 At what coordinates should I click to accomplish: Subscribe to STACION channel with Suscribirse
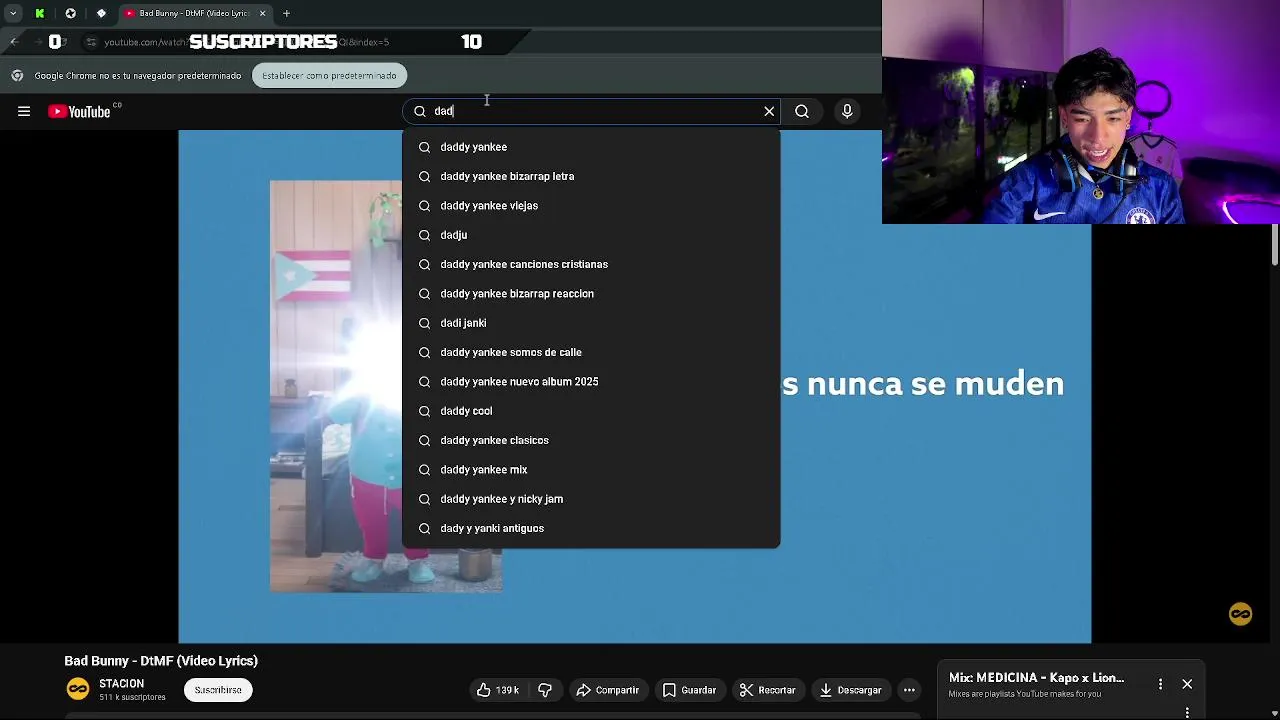[218, 690]
